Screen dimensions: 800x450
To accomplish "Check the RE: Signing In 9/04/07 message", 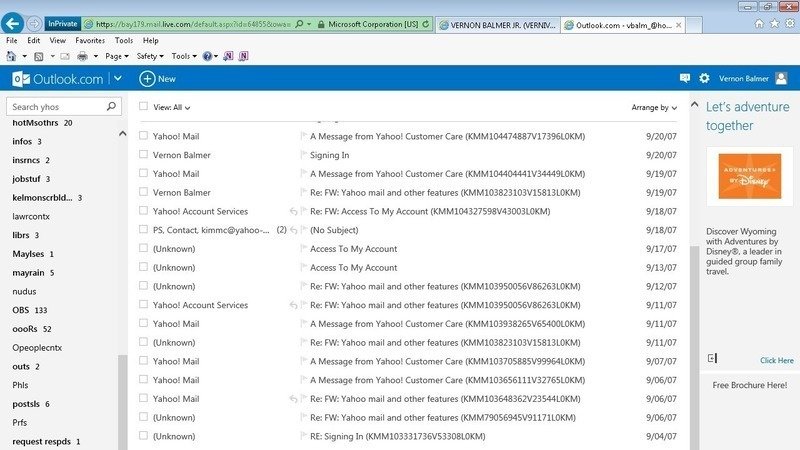I will click(x=143, y=436).
